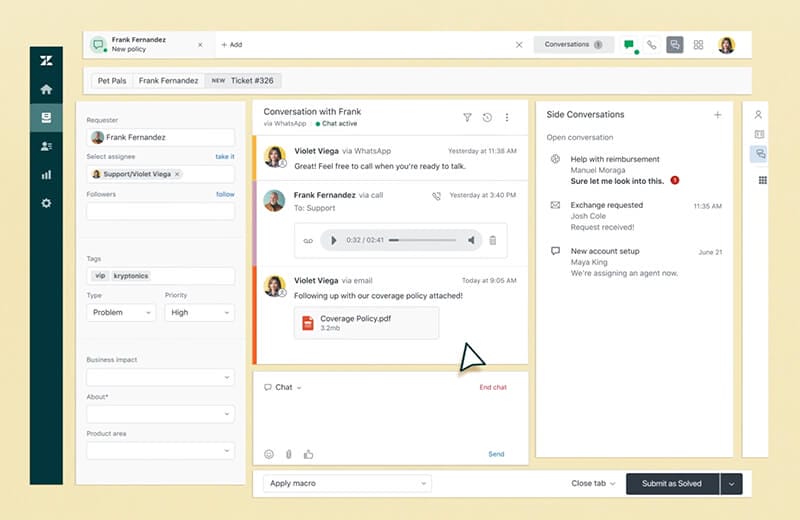
Task: Open conversation more options menu
Action: point(507,117)
